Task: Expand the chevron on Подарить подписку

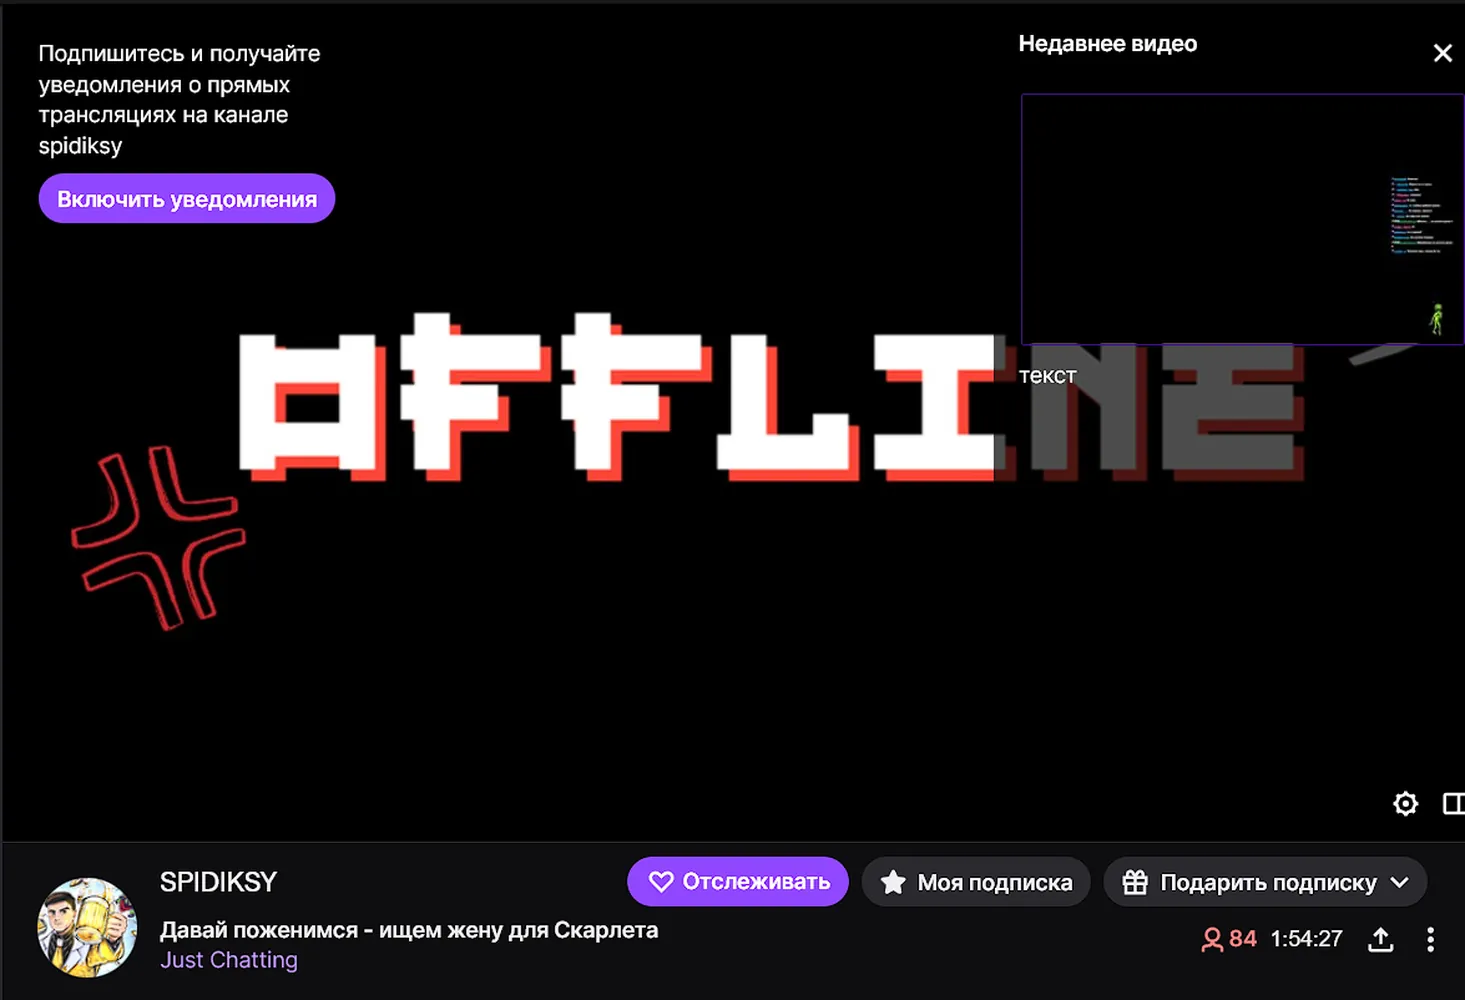Action: [x=1400, y=882]
